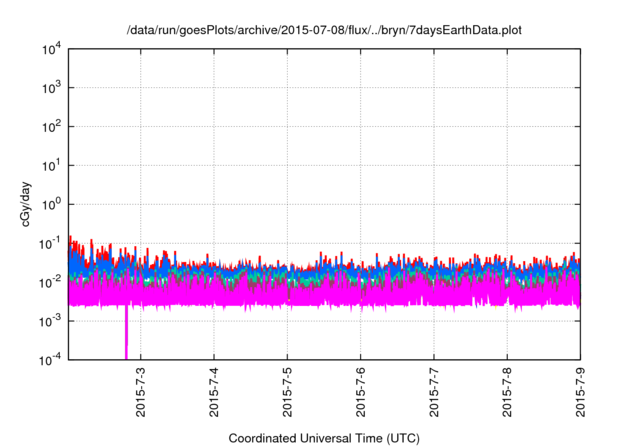Click the 10^3 y-axis tick label

51,87
